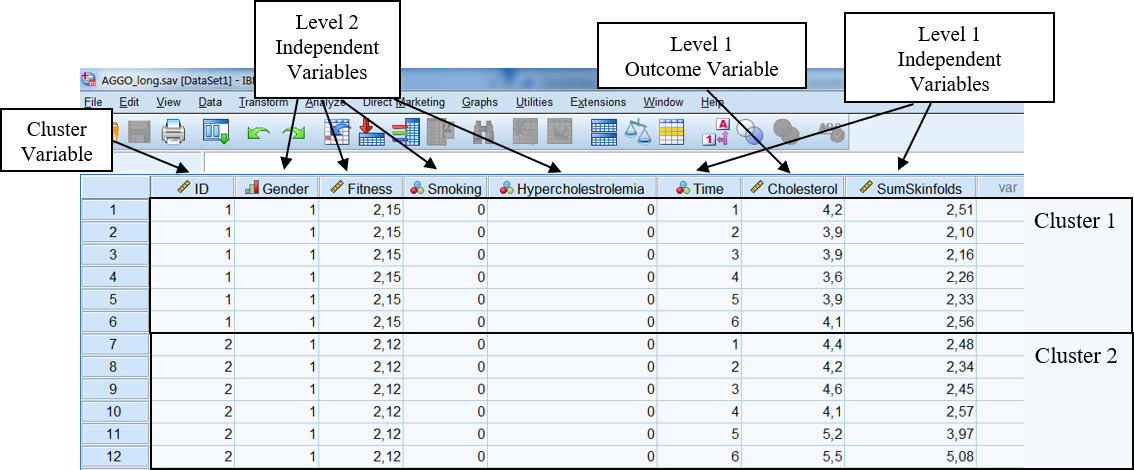Image resolution: width=1134 pixels, height=470 pixels.
Task: Select the ID column header
Action: click(192, 189)
